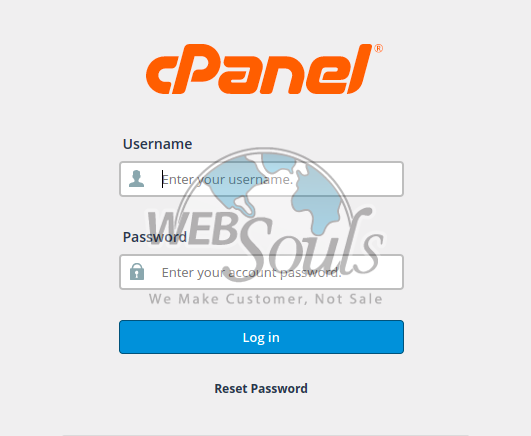Click the 'Enter your account password.' placeholder
This screenshot has height=436, width=531.
point(251,273)
